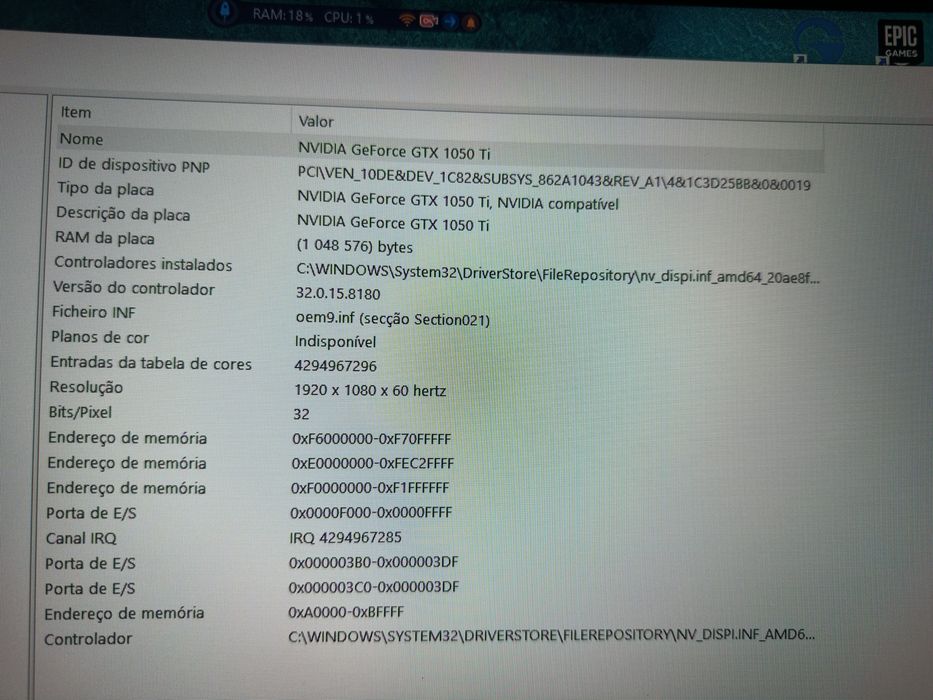
Task: Click the PCI\VEN_10DE device ID value
Action: (554, 179)
